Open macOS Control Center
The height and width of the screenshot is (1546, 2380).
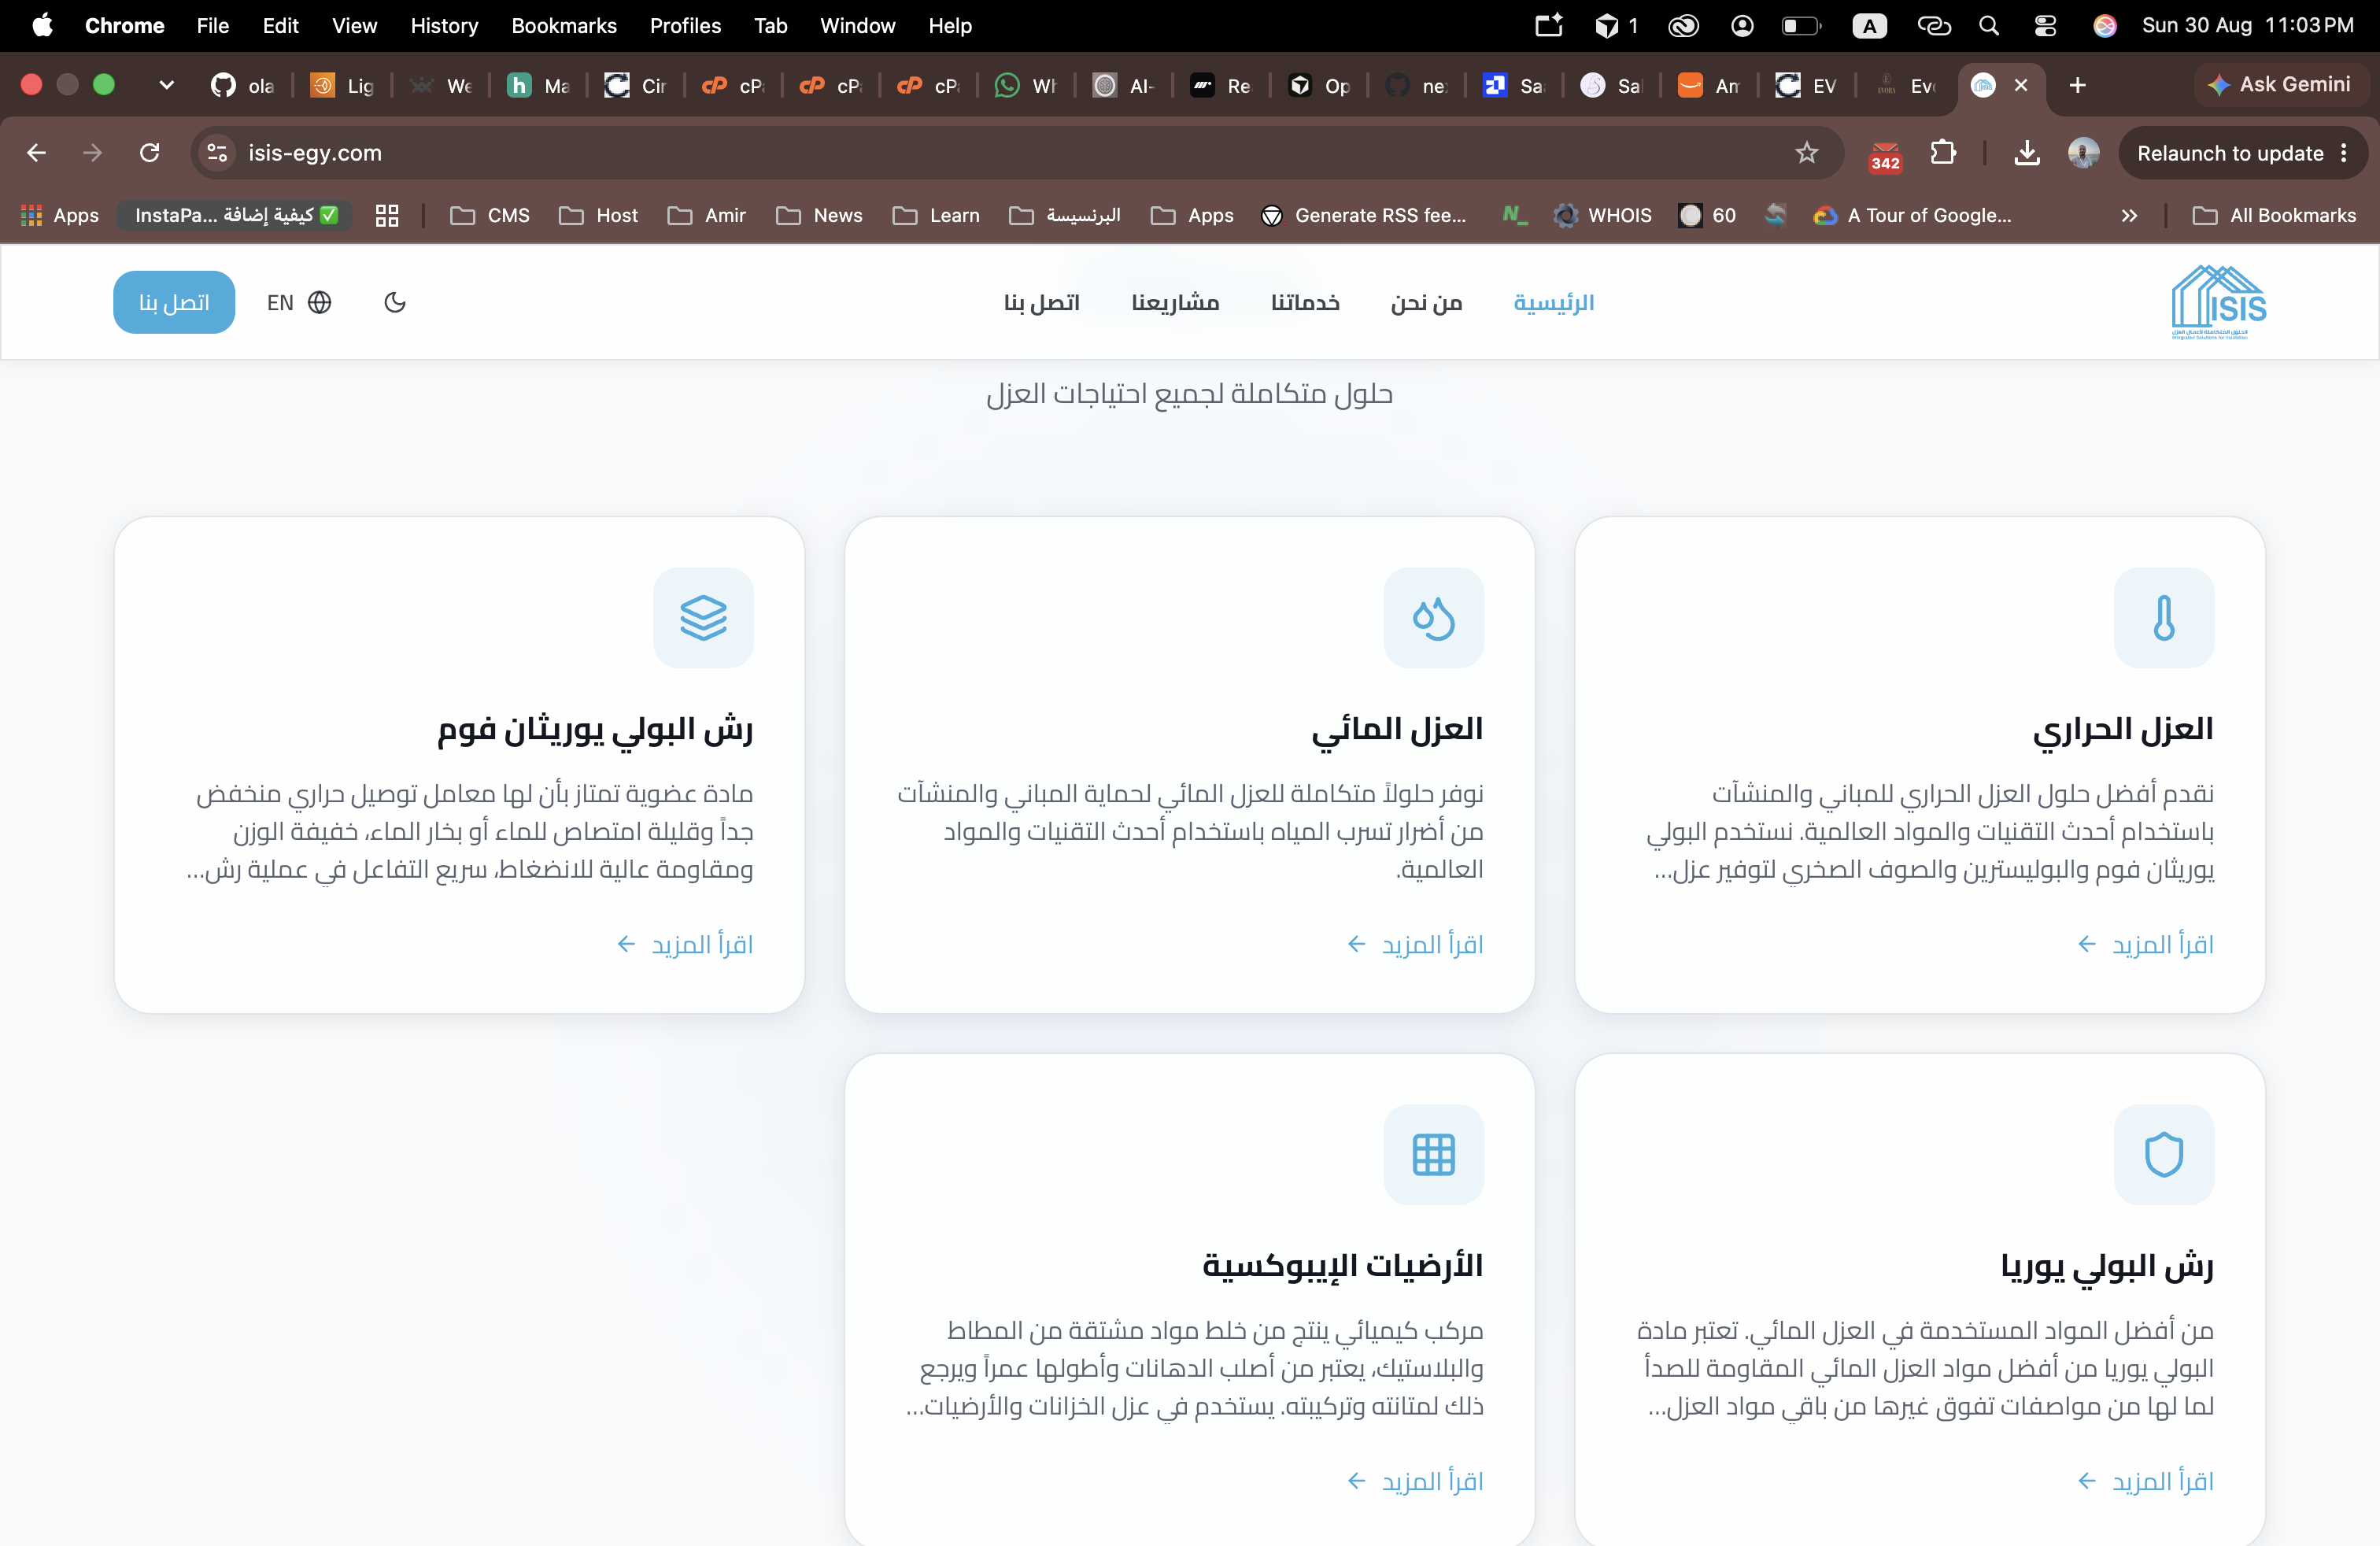[x=2045, y=25]
